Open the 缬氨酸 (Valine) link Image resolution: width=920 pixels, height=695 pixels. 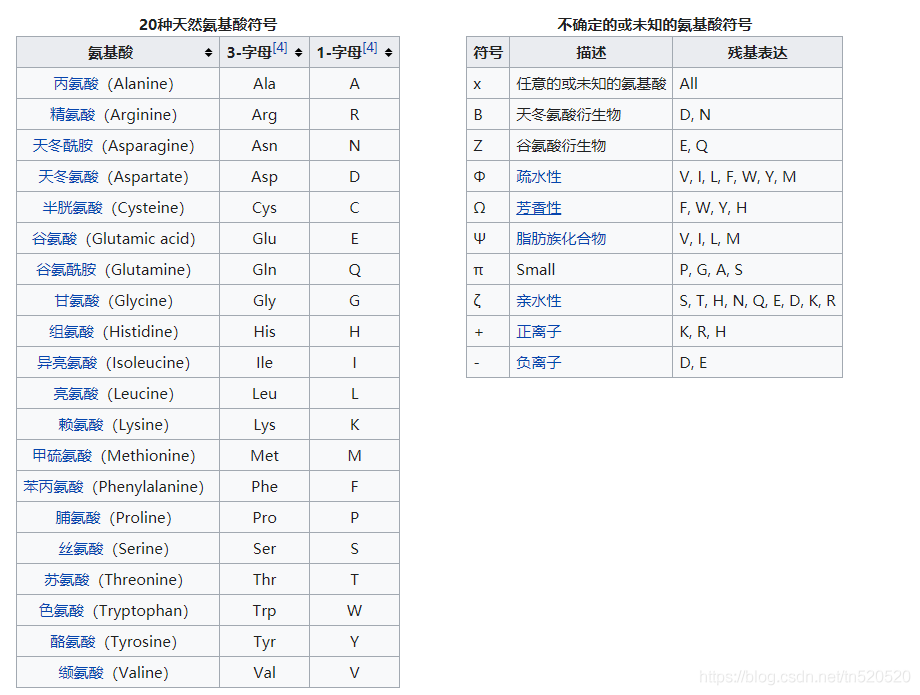tap(80, 673)
